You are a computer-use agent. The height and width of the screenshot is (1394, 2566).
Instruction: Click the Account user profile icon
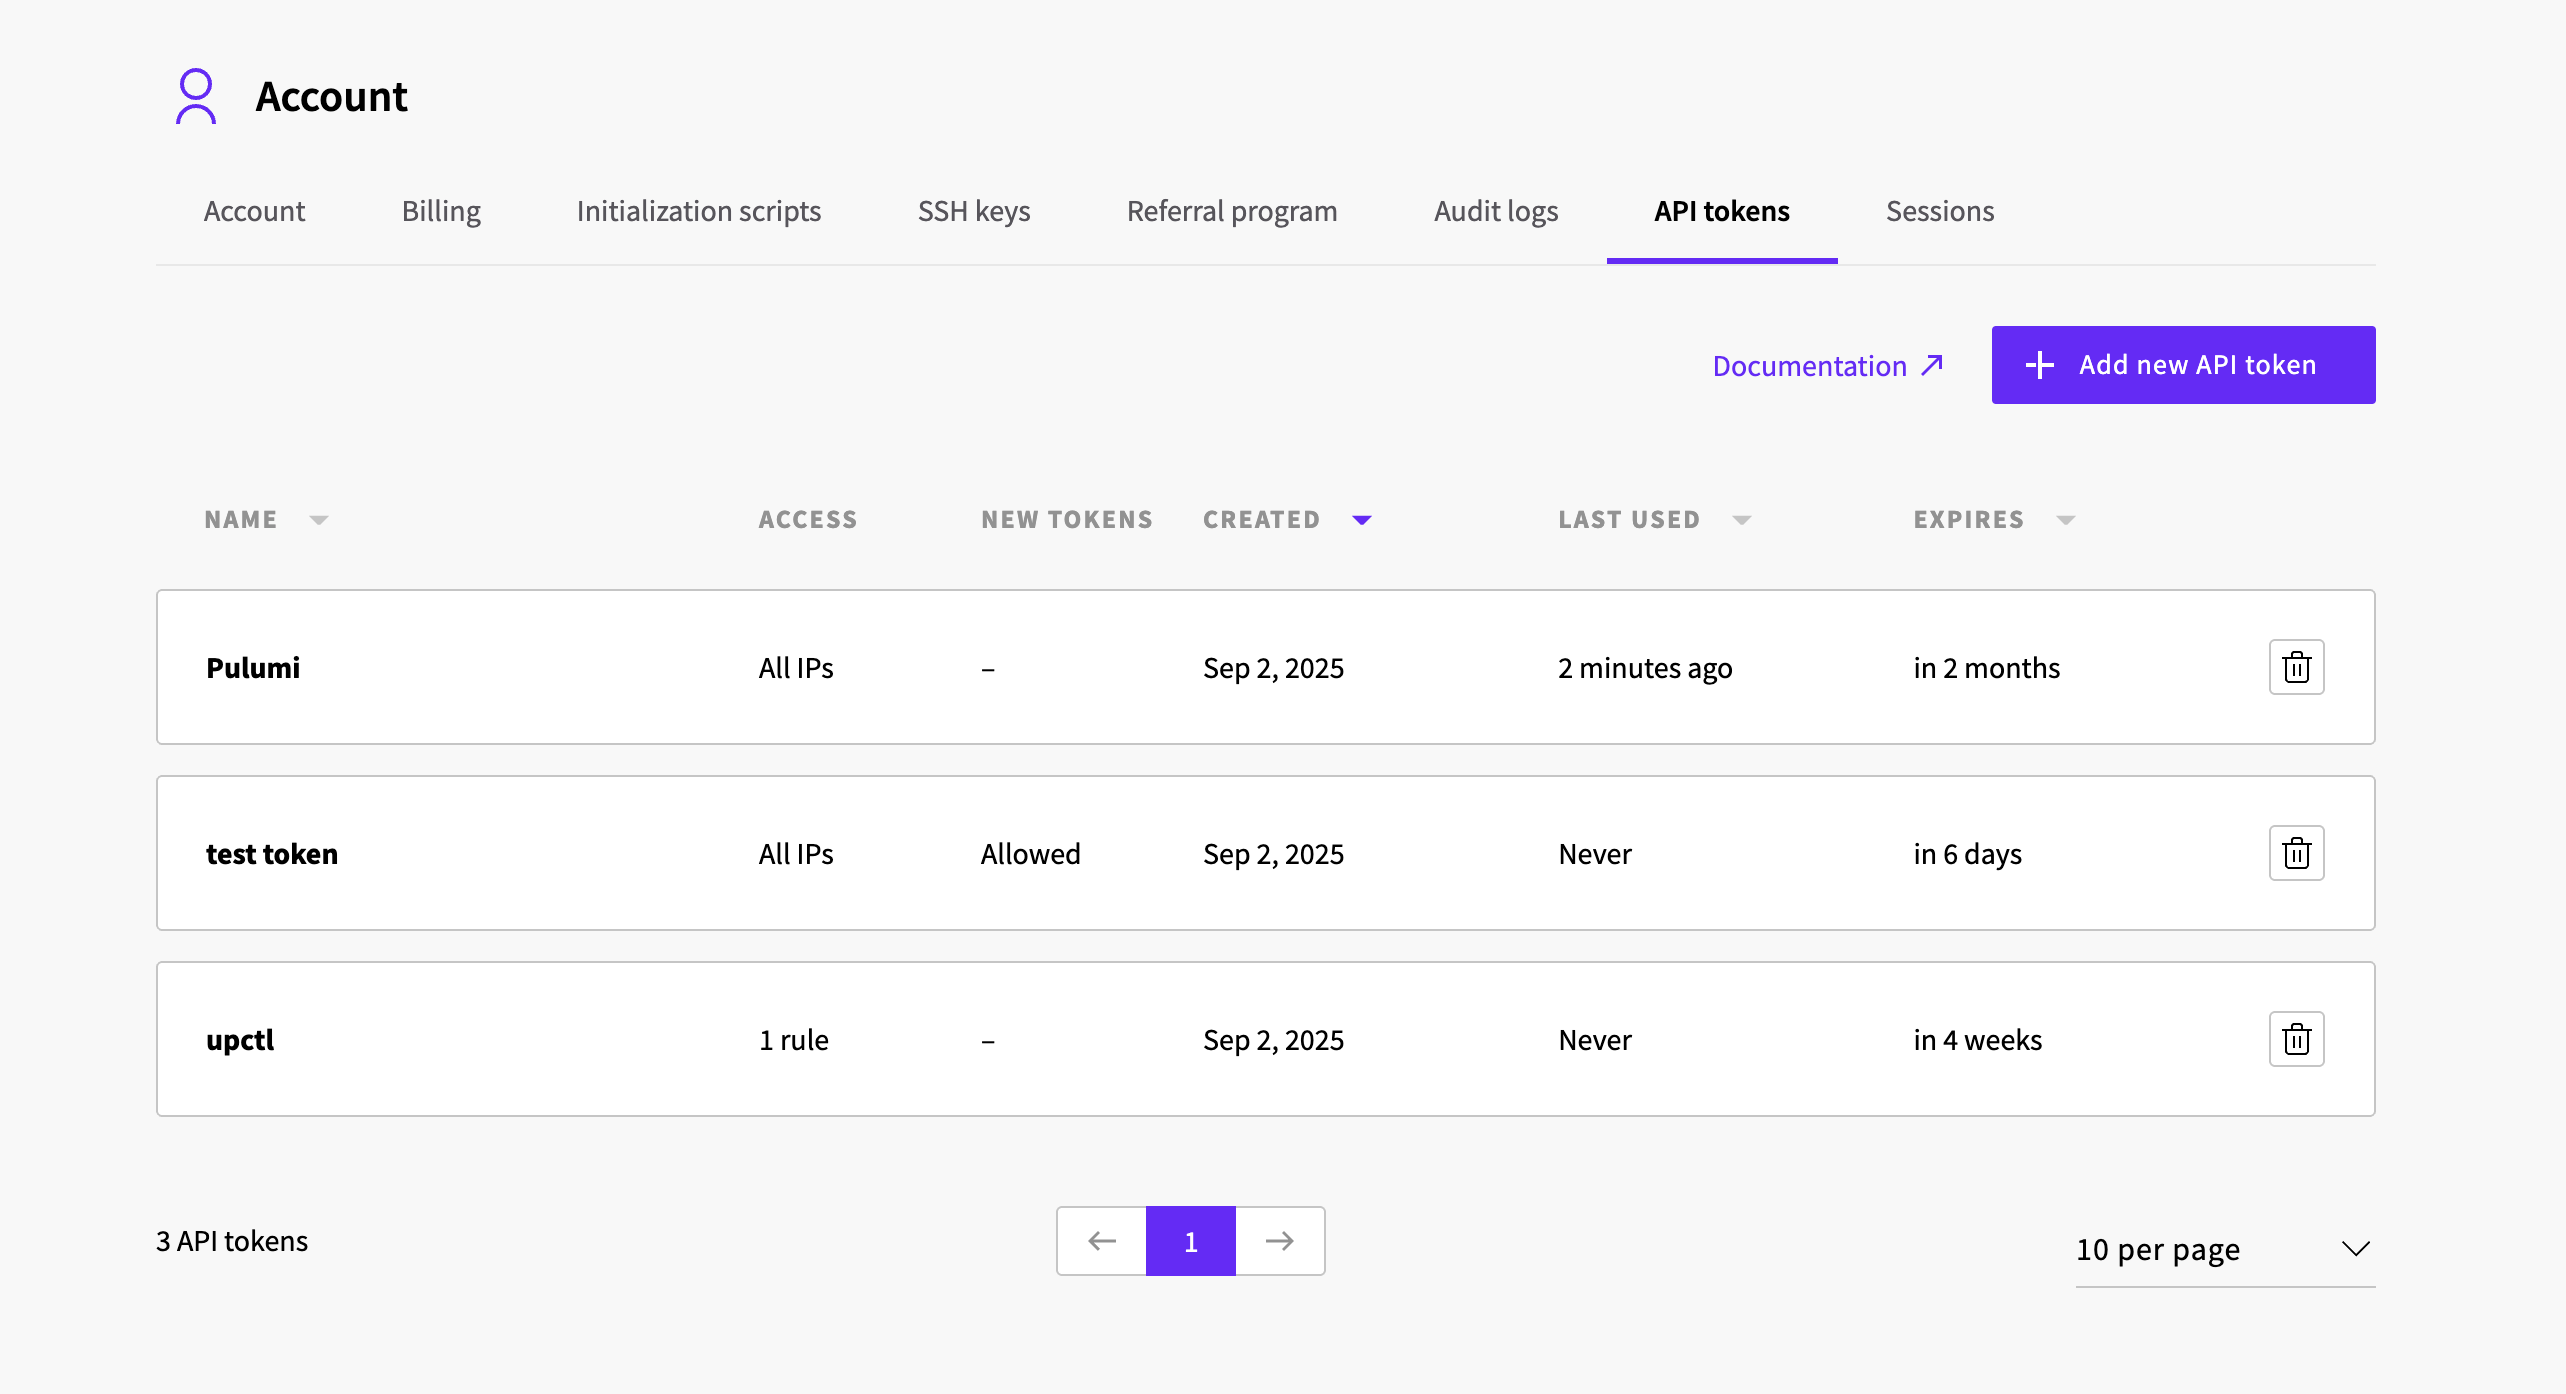(x=196, y=97)
